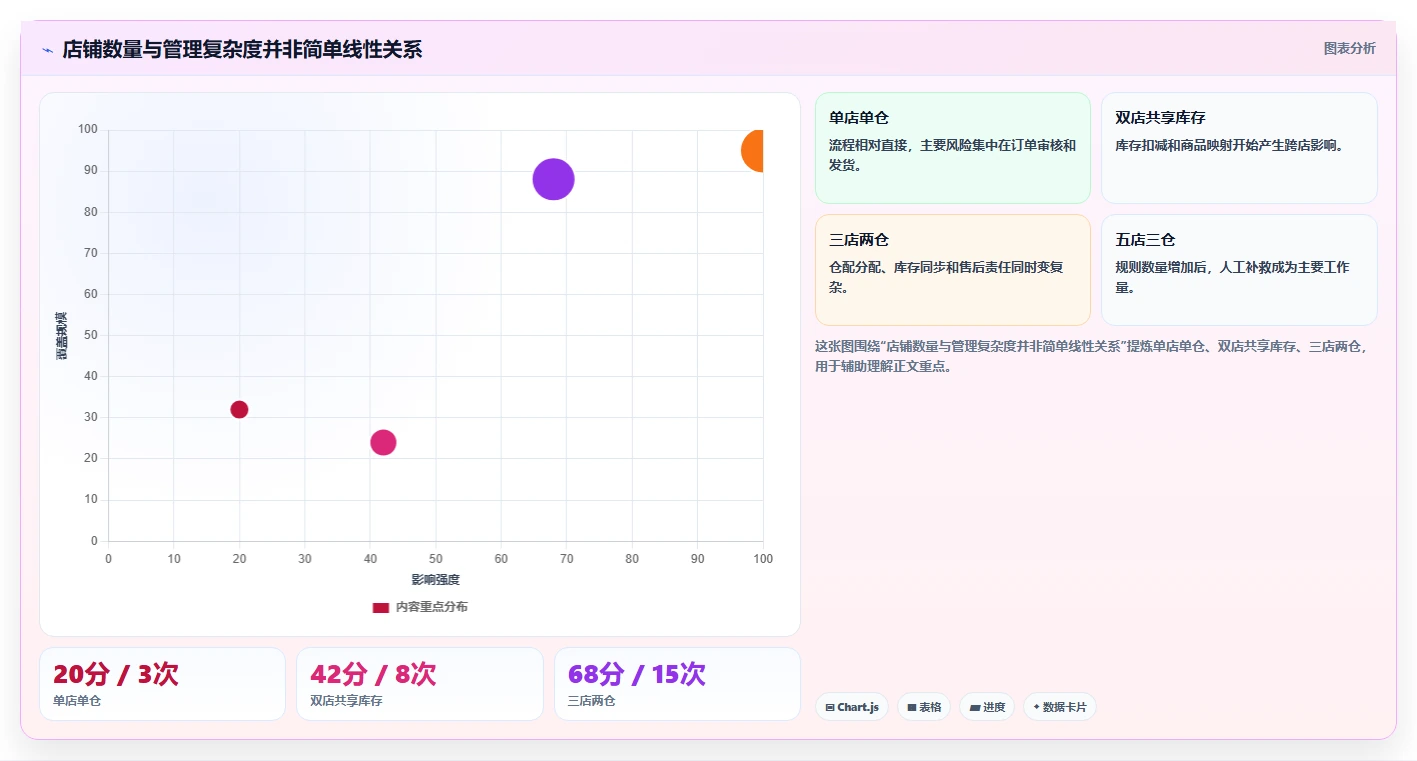Screen dimensions: 1417x761
Task: Click the 68分 / 15次 stat card
Action: [677, 684]
